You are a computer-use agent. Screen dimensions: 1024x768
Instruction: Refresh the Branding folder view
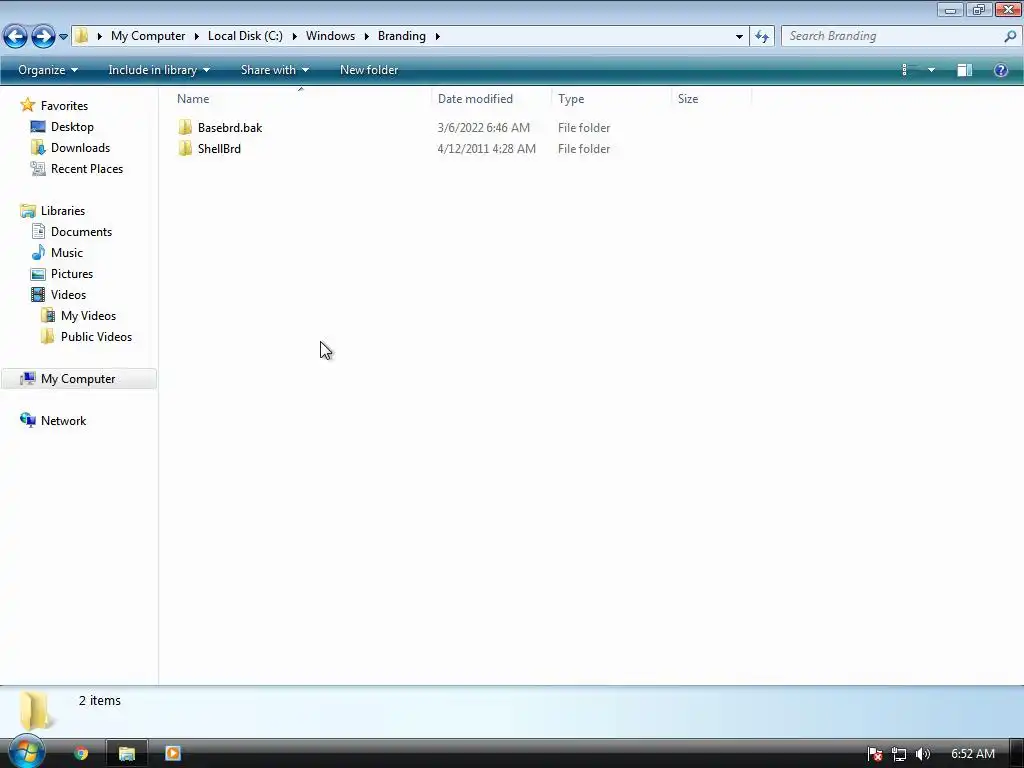pyautogui.click(x=762, y=37)
